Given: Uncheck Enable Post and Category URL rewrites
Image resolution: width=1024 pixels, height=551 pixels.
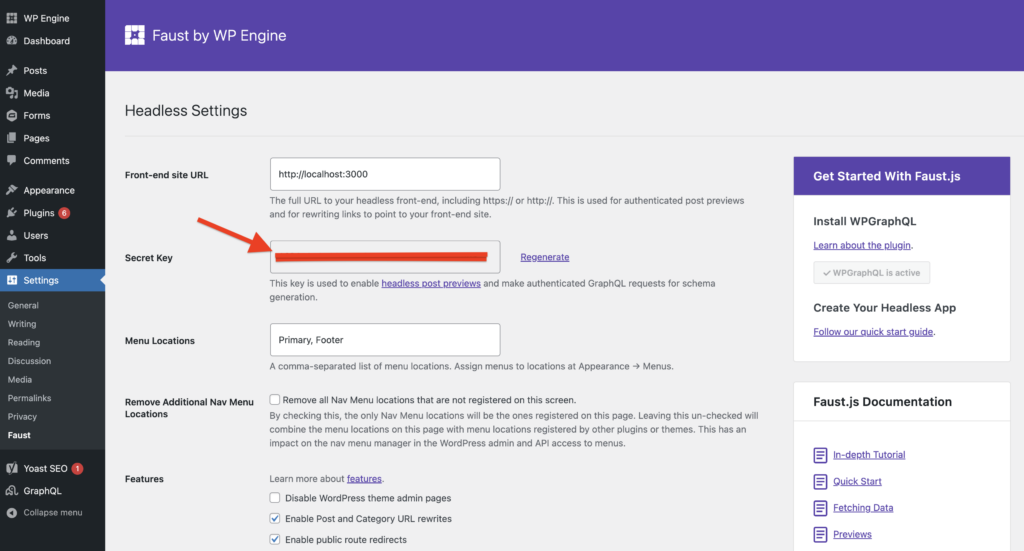Looking at the screenshot, I should click(275, 519).
